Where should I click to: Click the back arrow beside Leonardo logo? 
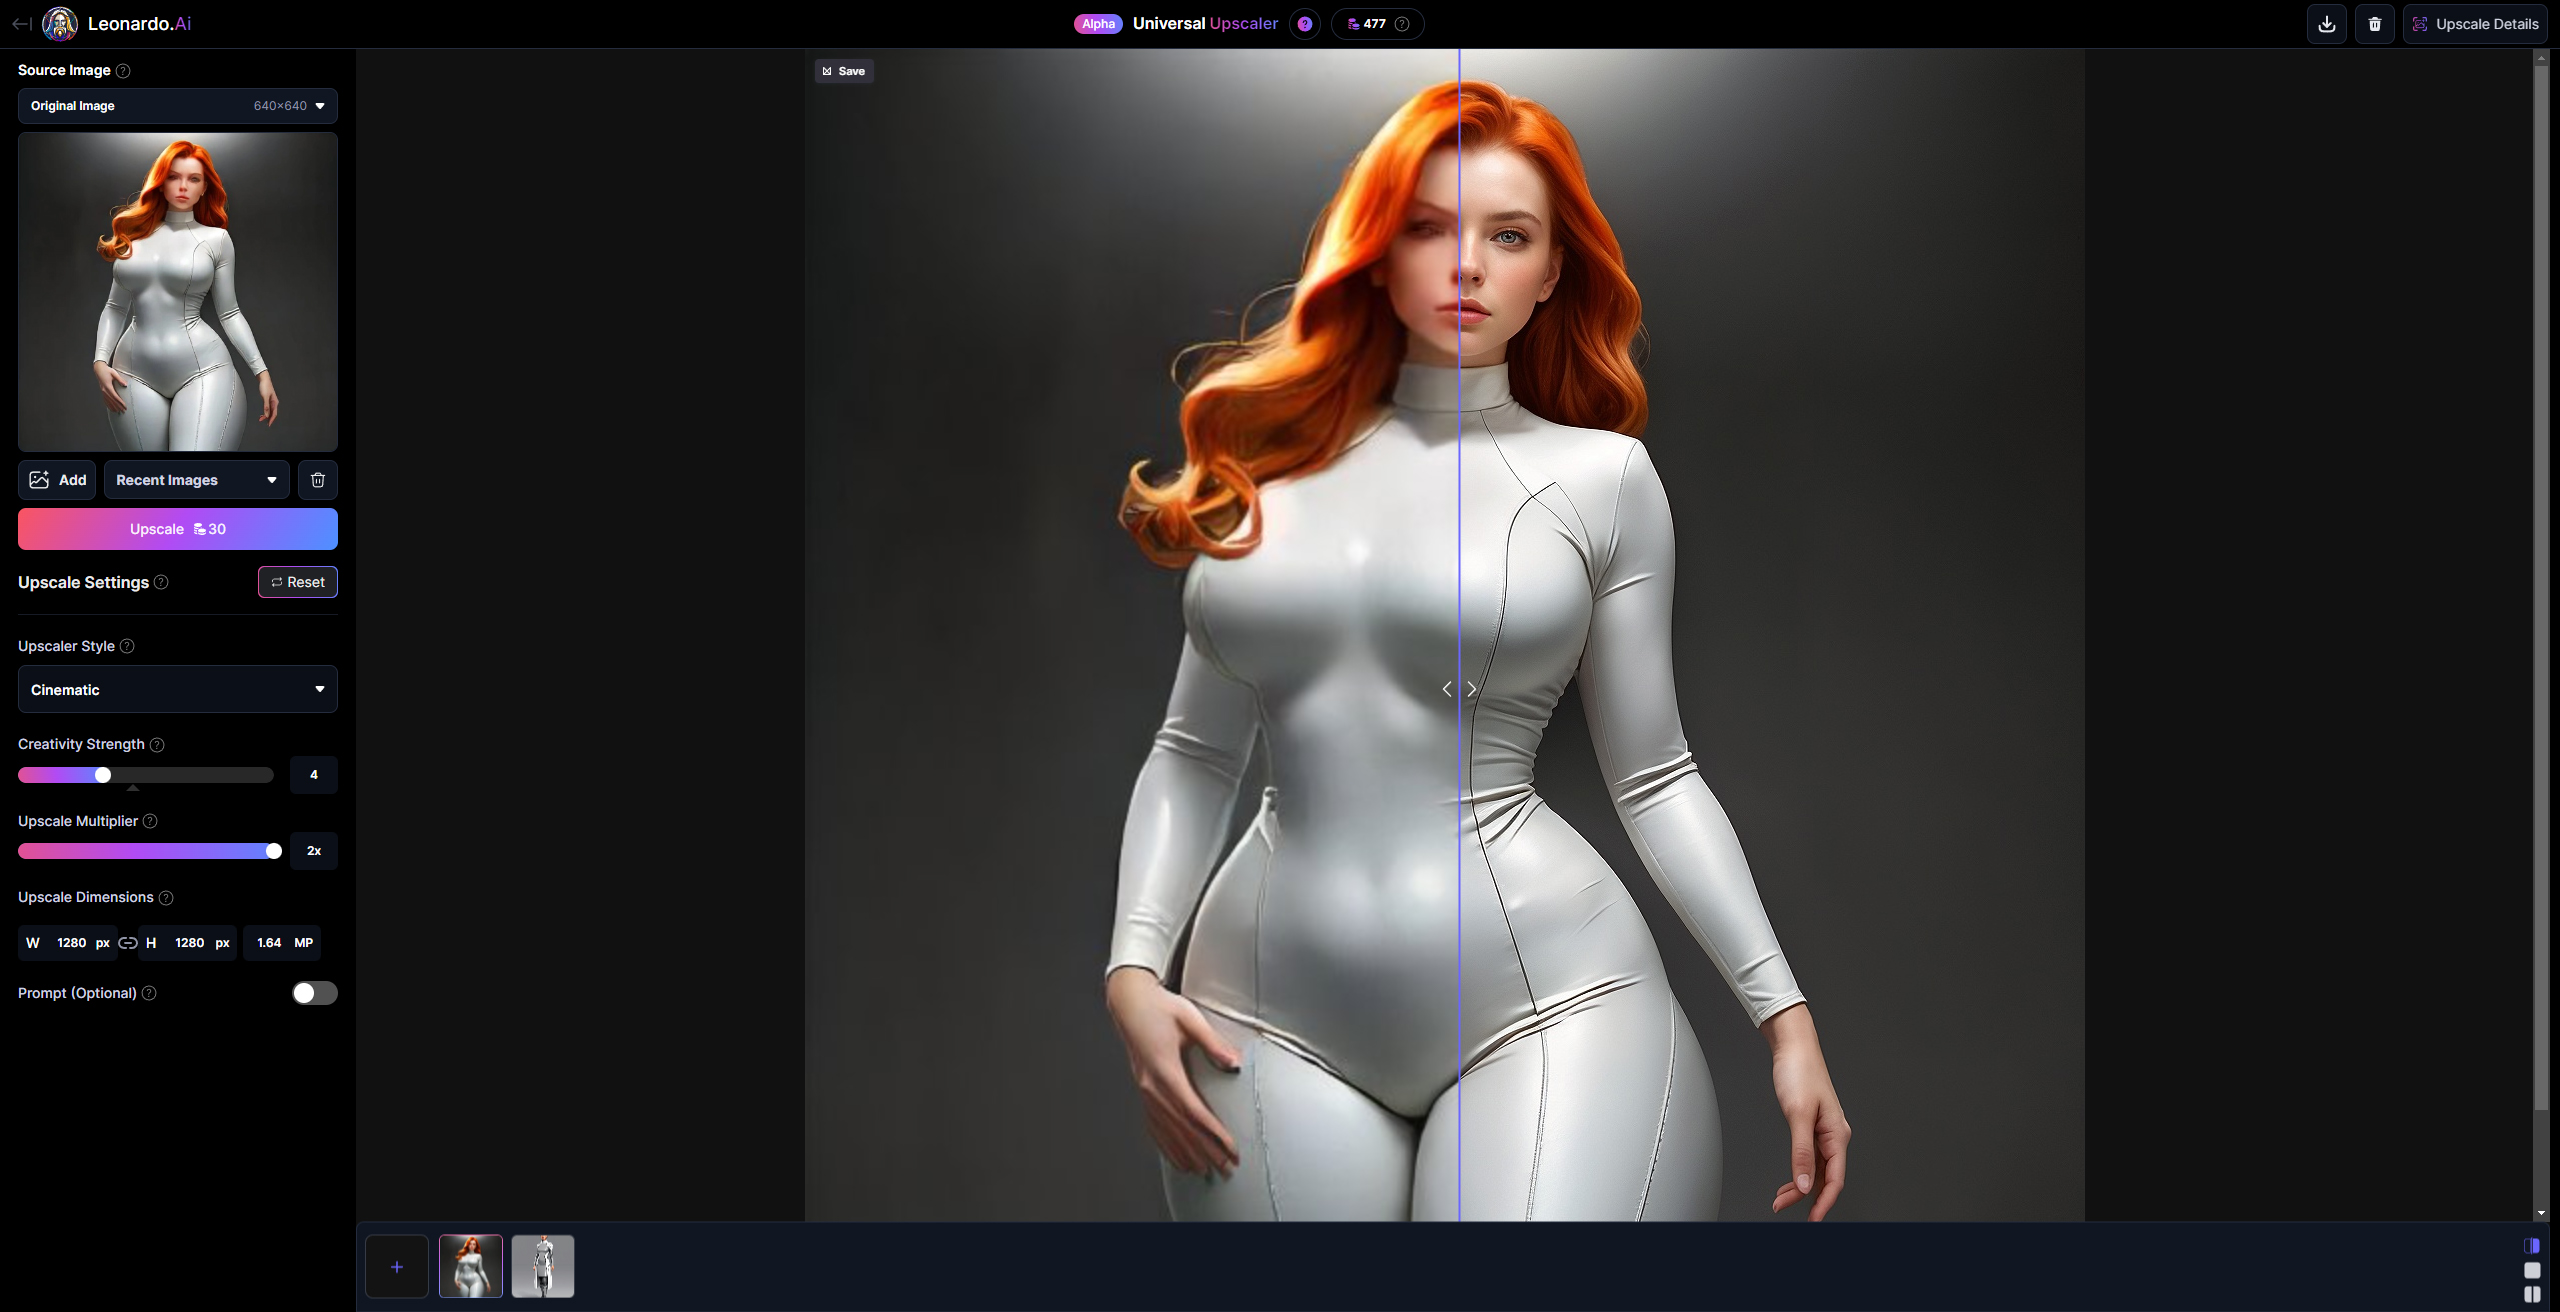tap(21, 23)
